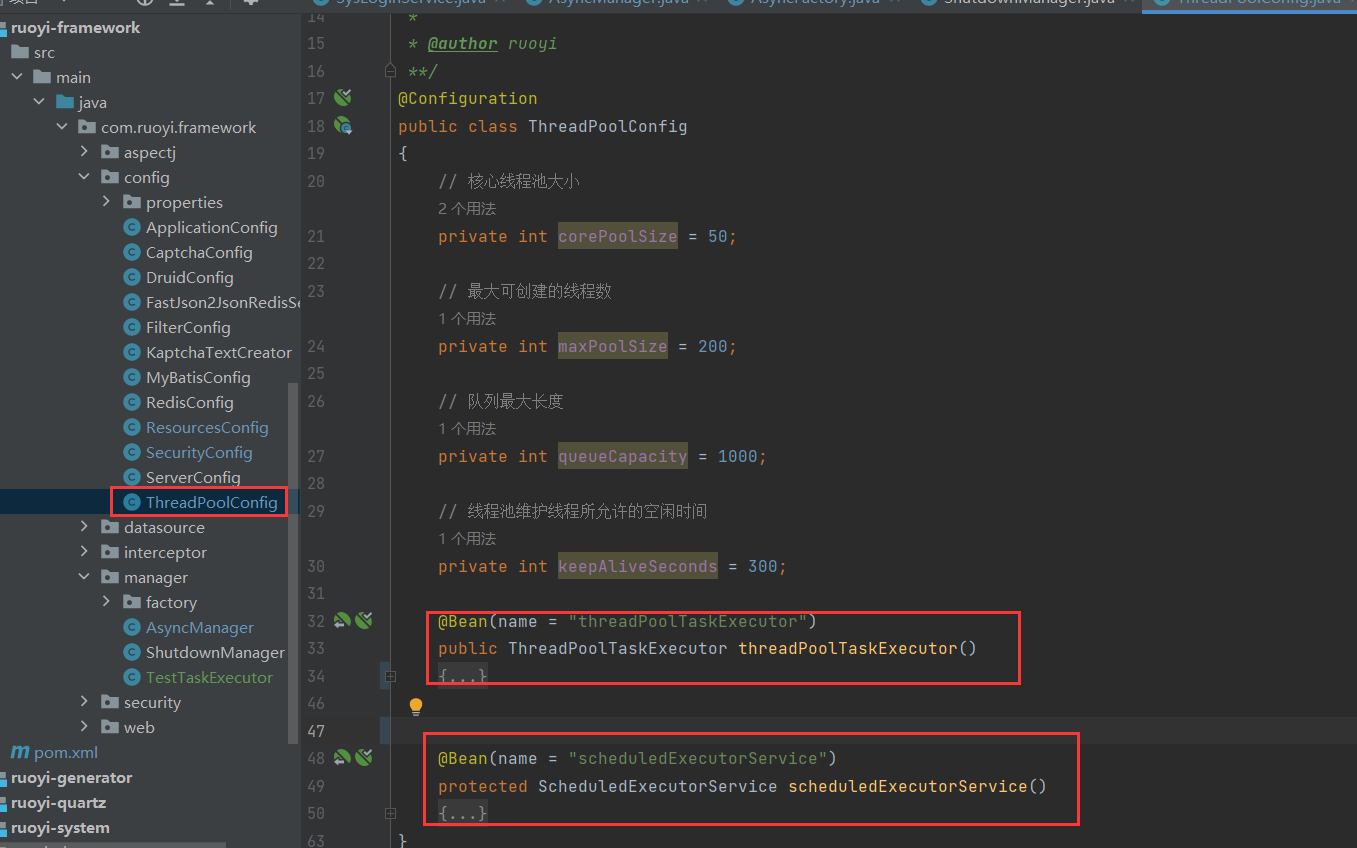Collapse the config folder in project tree
The width and height of the screenshot is (1357, 848).
coord(85,177)
